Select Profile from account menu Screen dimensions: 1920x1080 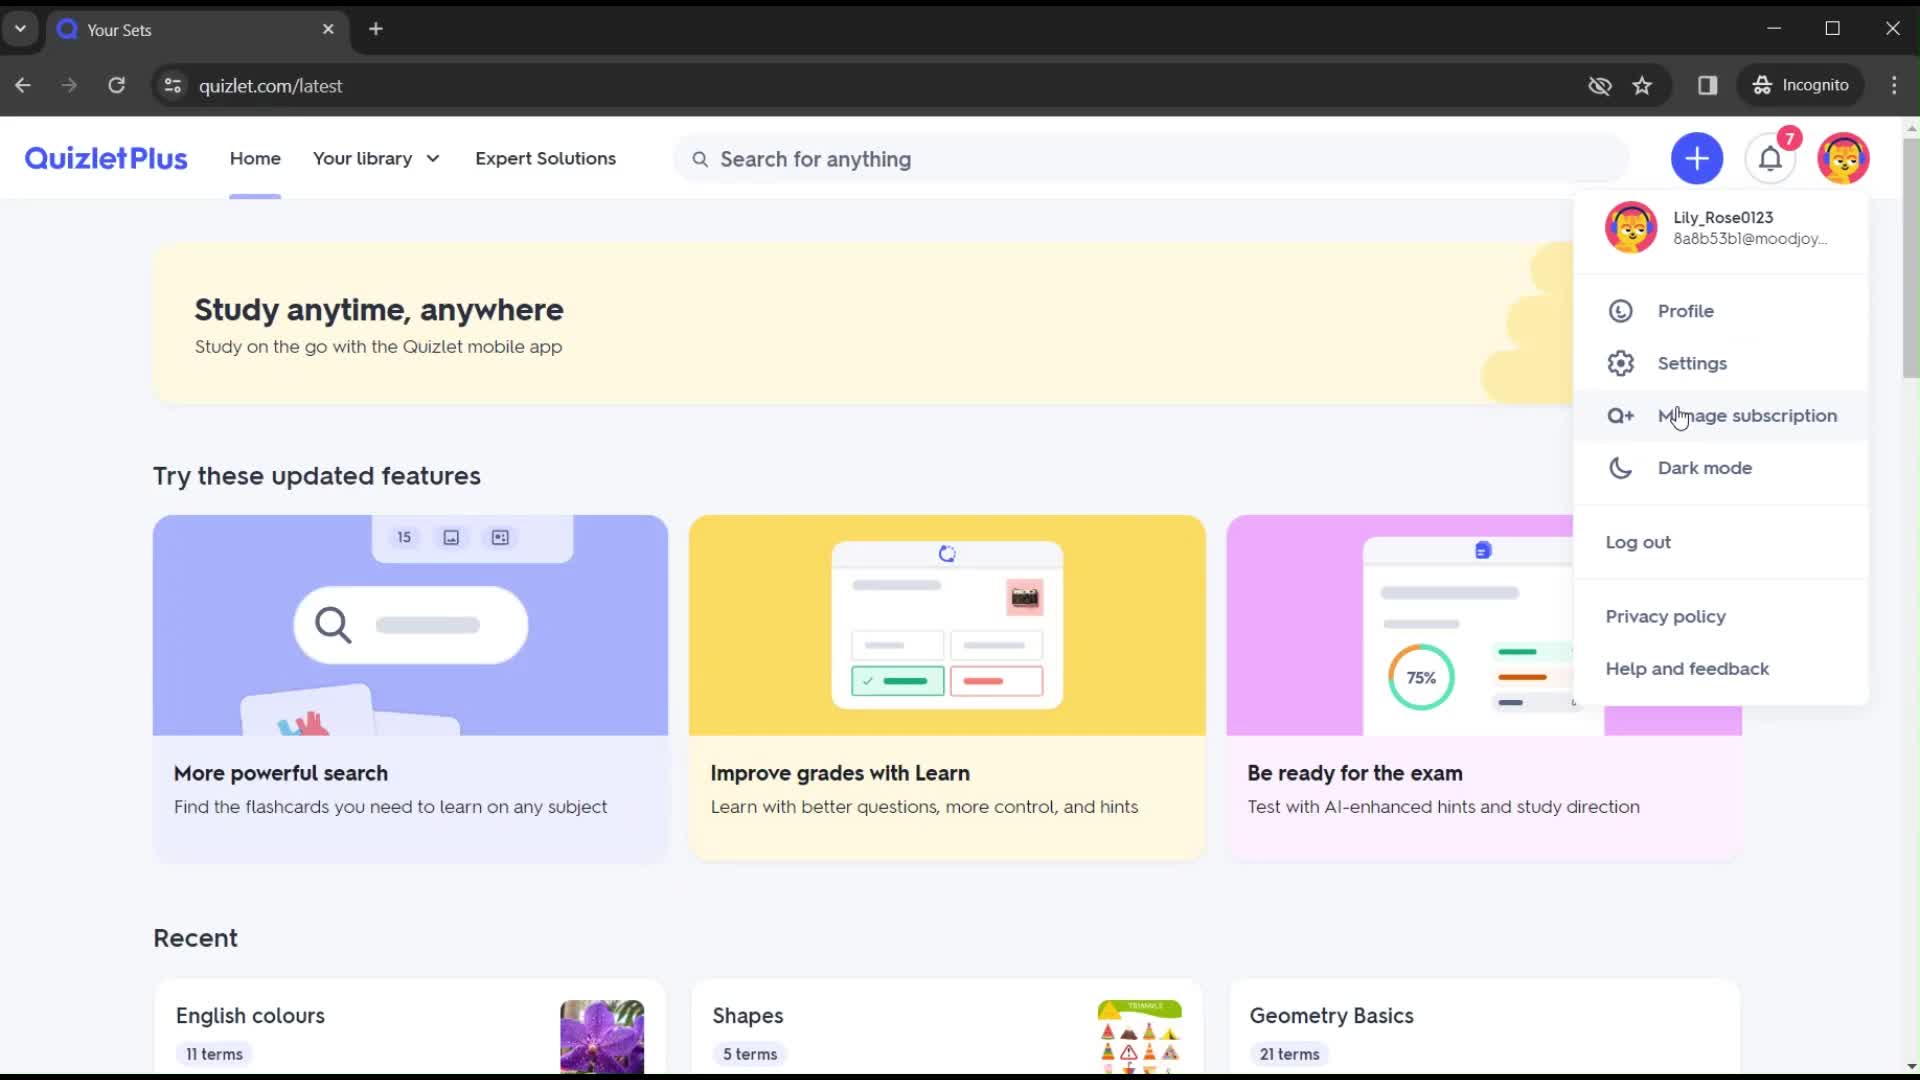point(1721,311)
